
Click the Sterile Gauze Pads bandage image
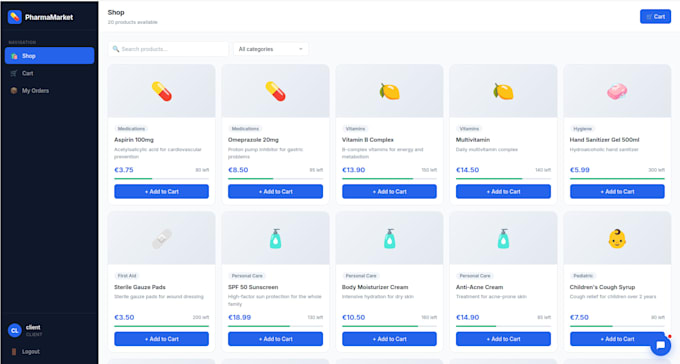pos(161,239)
